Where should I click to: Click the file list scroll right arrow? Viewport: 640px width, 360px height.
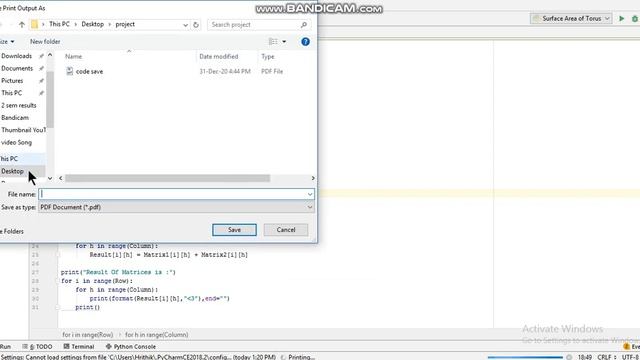313,178
